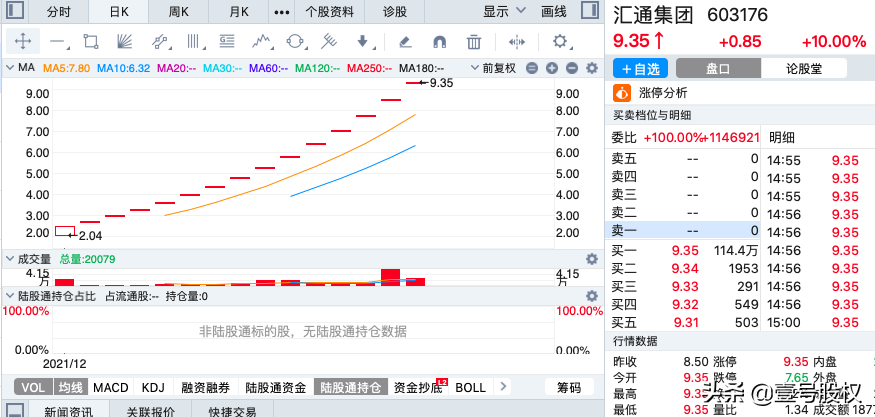Viewport: 875px width, 417px height.
Task: Select the straight line drawing tool
Action: coord(57,41)
